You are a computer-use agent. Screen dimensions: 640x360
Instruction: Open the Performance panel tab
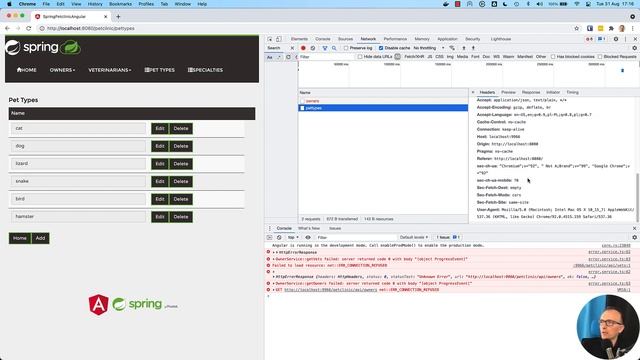pyautogui.click(x=395, y=39)
